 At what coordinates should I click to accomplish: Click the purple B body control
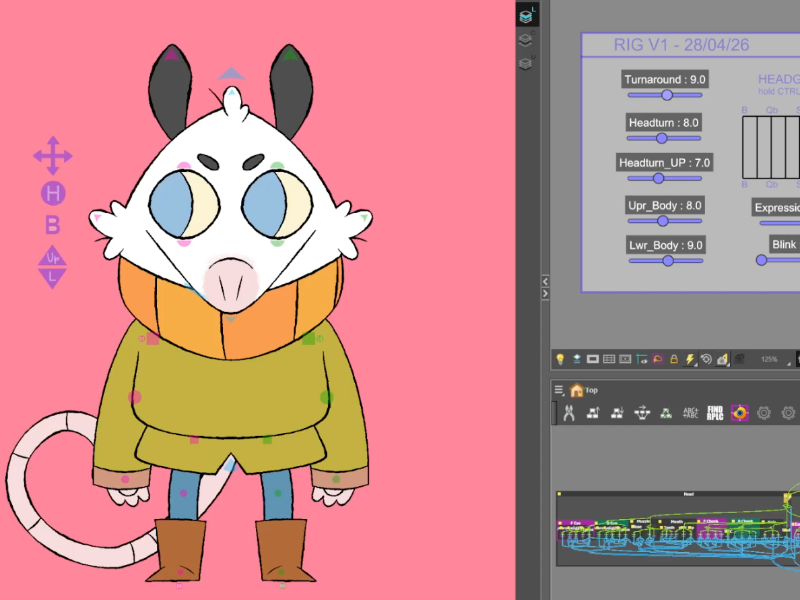(53, 224)
